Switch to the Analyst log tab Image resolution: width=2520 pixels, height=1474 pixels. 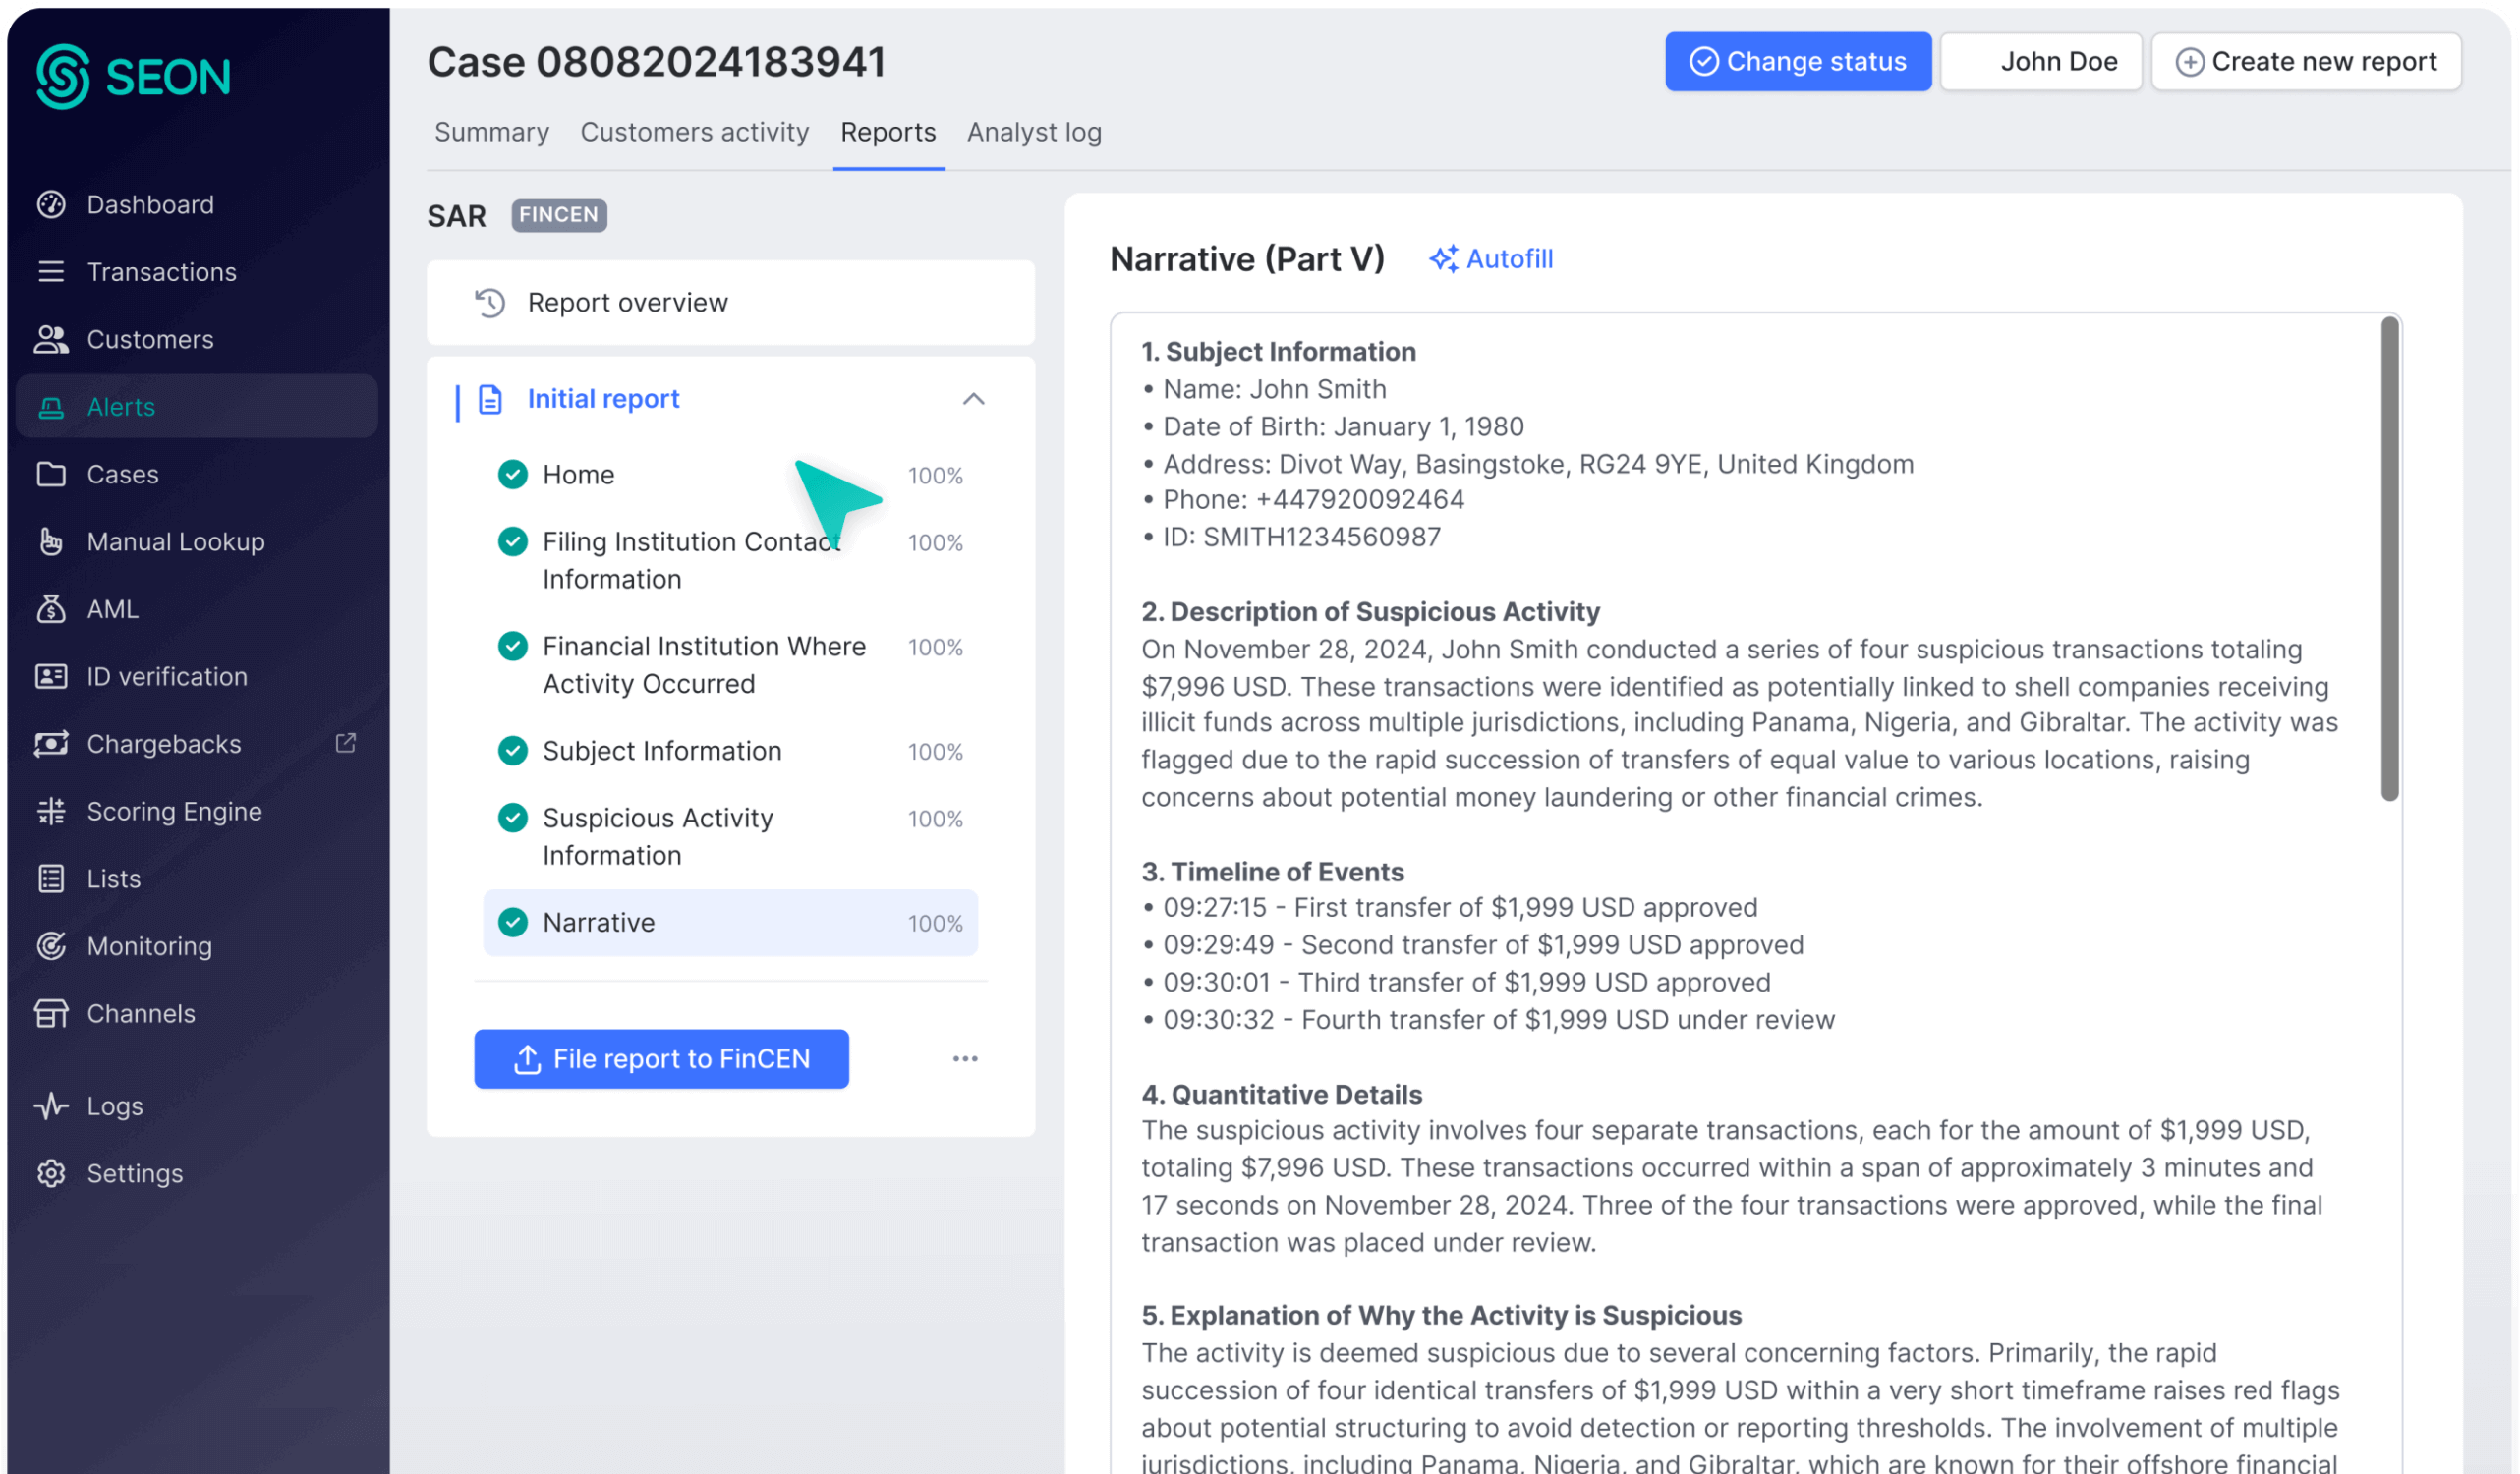coord(1033,132)
